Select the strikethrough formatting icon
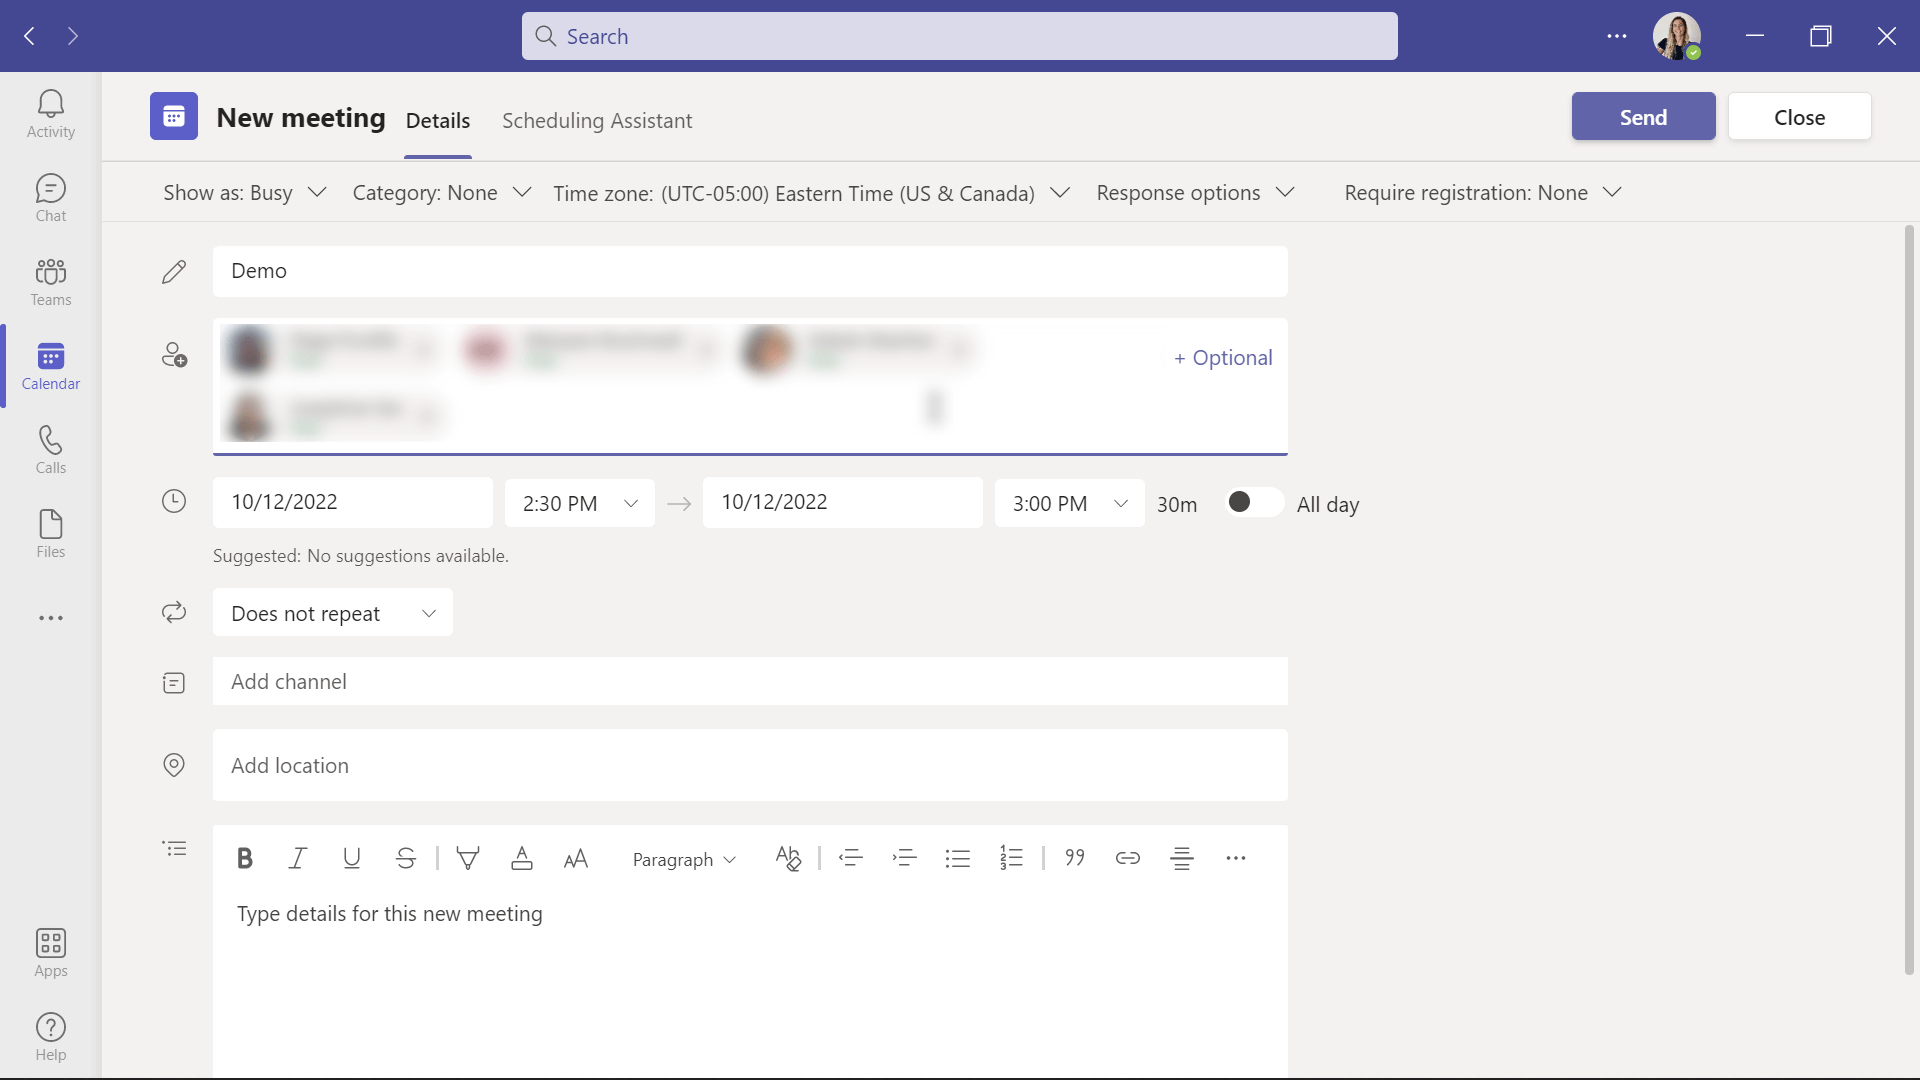The image size is (1920, 1080). pos(406,858)
